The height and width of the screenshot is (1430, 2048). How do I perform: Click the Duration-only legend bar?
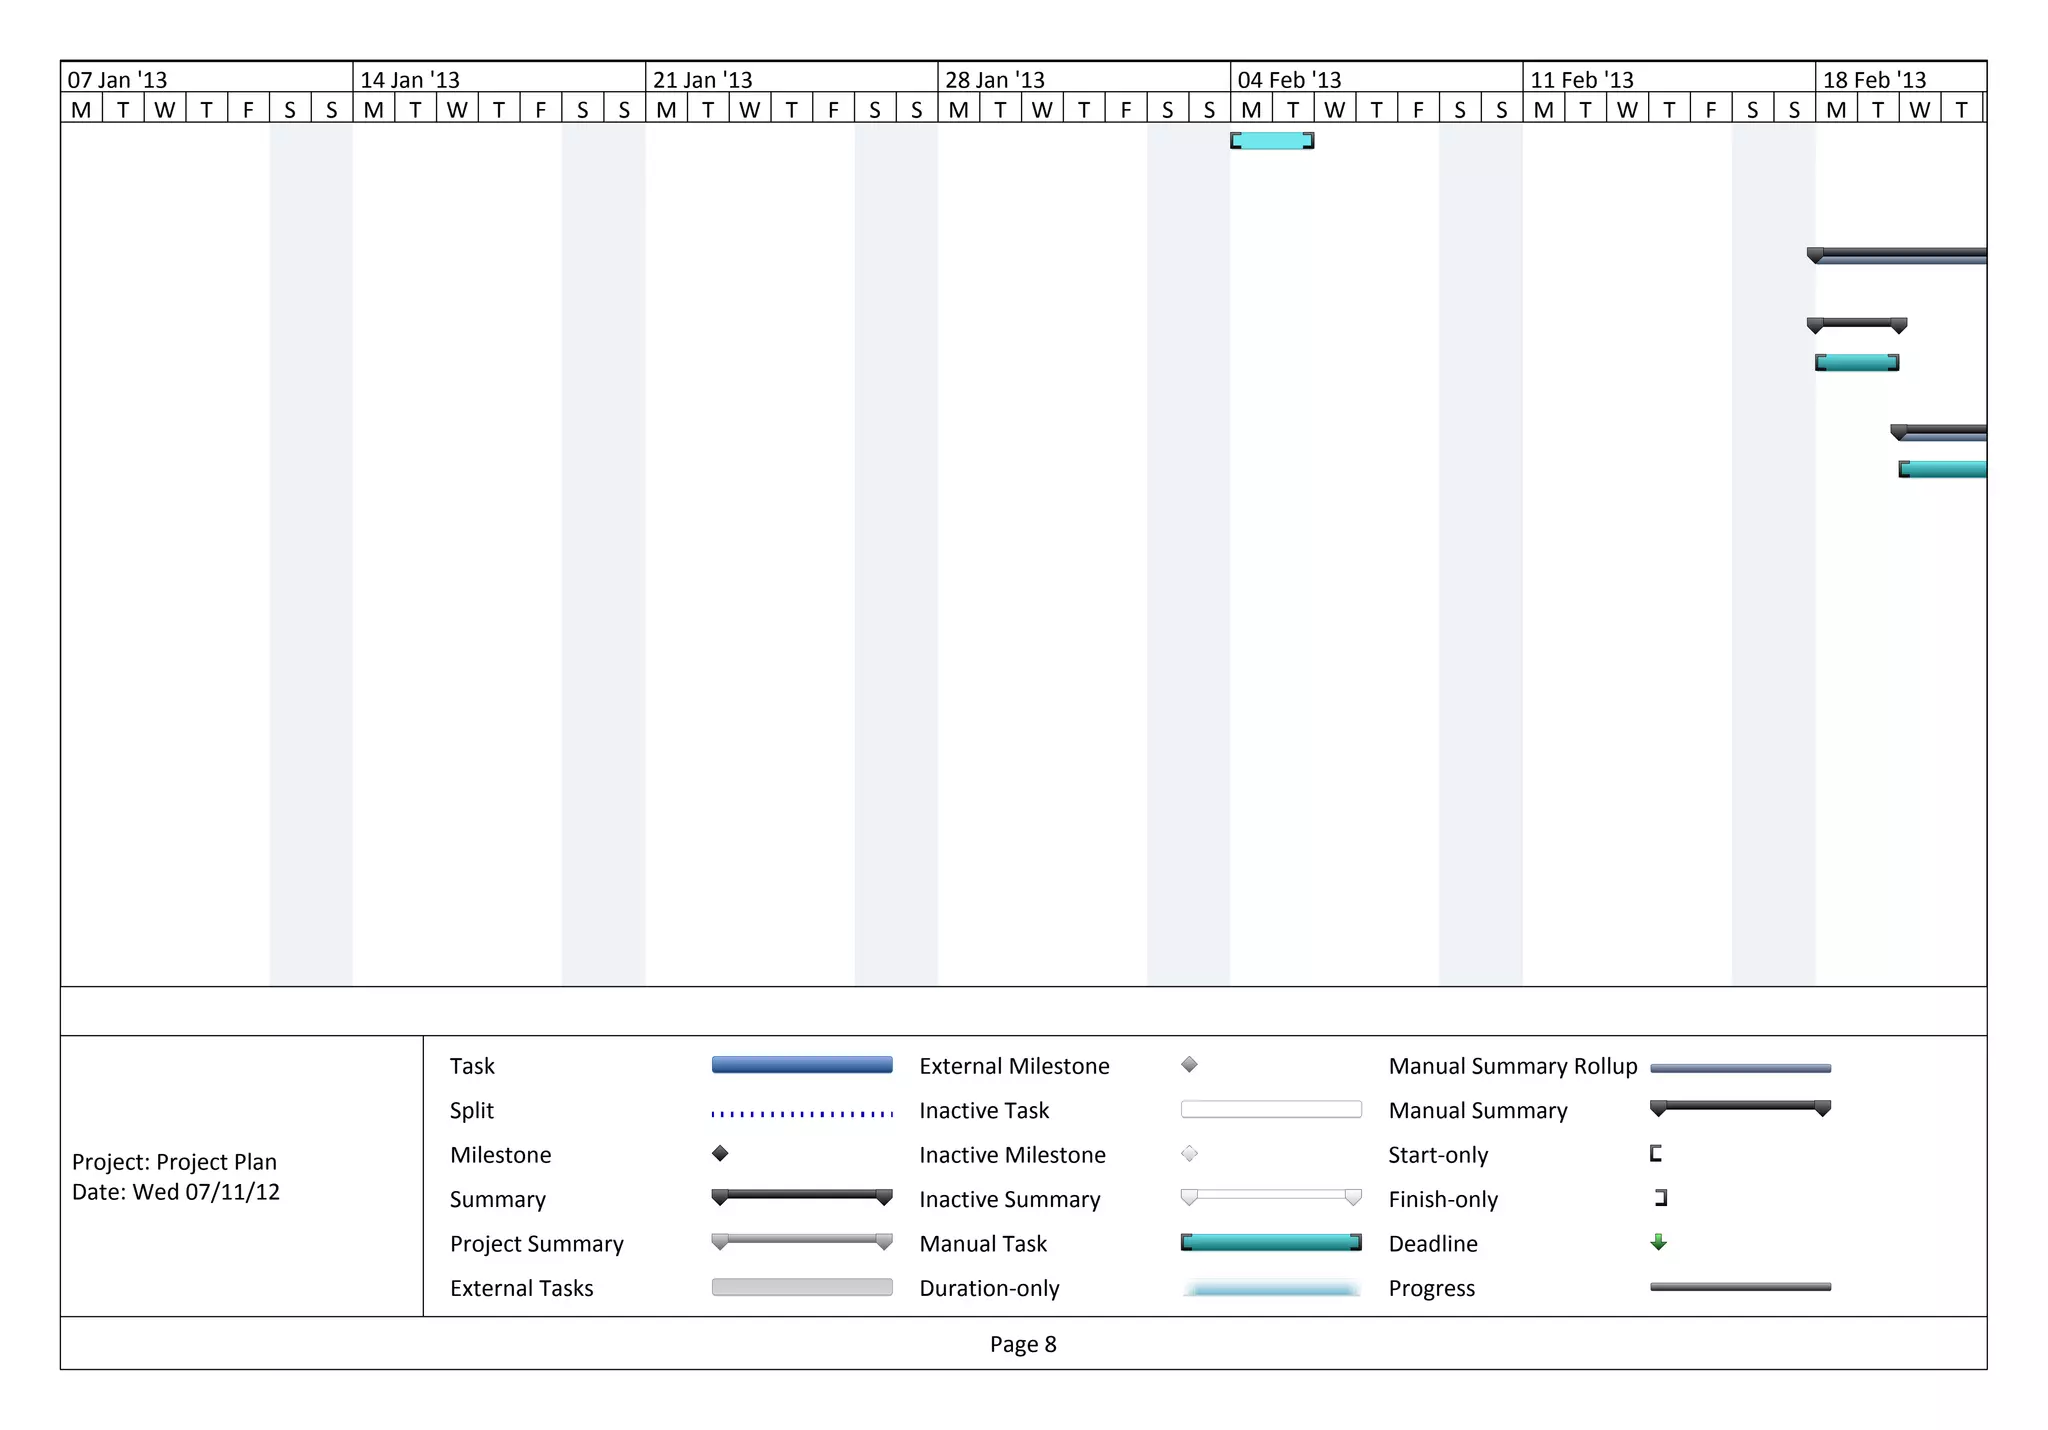click(1270, 1288)
